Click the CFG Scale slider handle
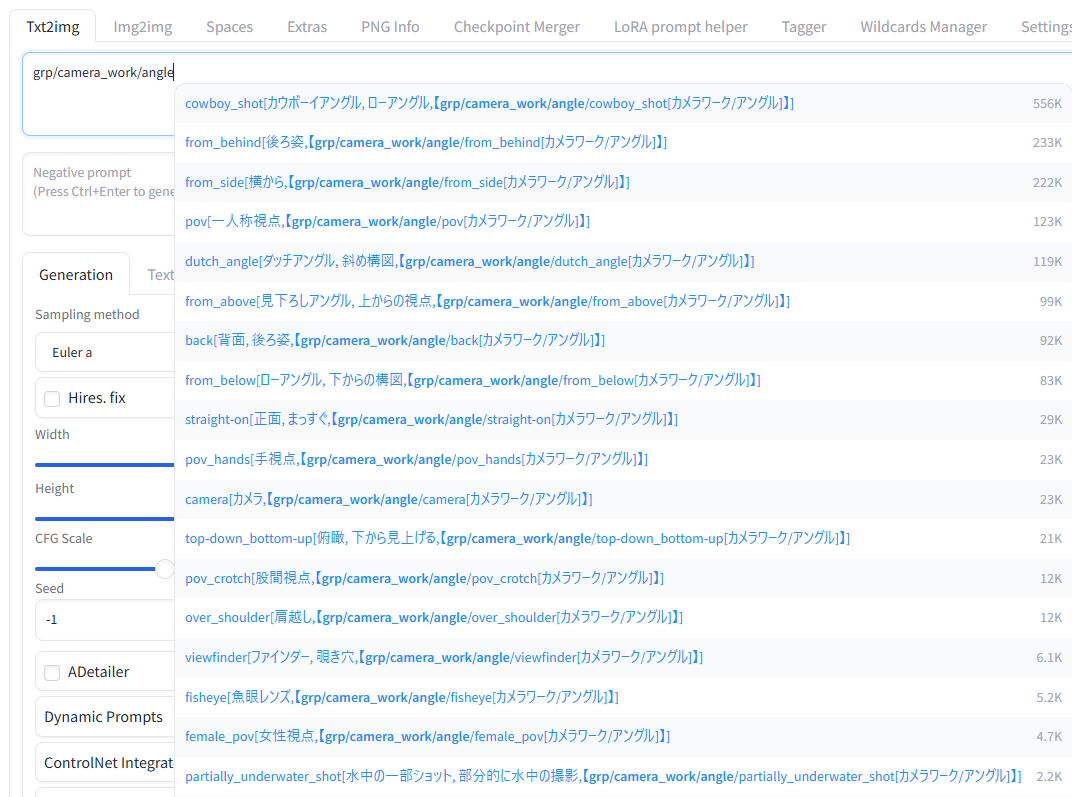The width and height of the screenshot is (1072, 797). [x=165, y=569]
